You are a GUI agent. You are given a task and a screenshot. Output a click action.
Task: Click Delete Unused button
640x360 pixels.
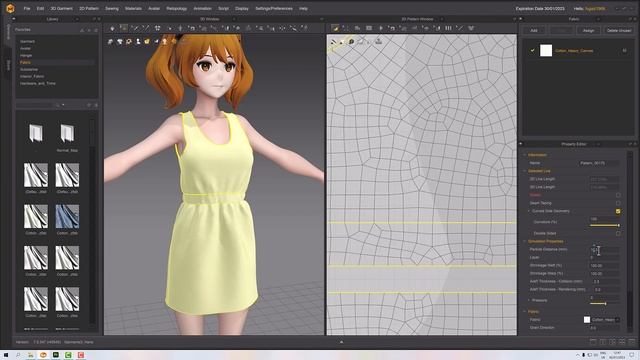click(x=619, y=31)
